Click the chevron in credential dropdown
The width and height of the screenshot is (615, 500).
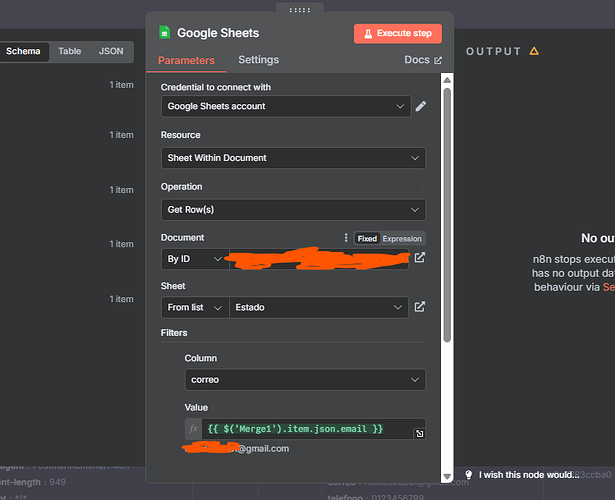[400, 106]
